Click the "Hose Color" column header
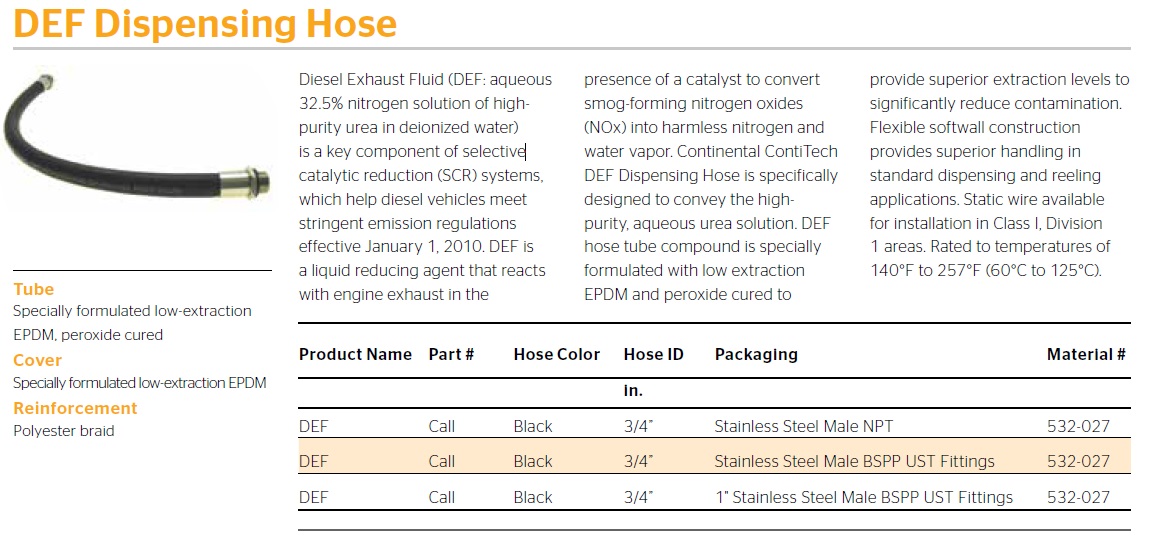Viewport: 1149px width, 549px height. 556,354
